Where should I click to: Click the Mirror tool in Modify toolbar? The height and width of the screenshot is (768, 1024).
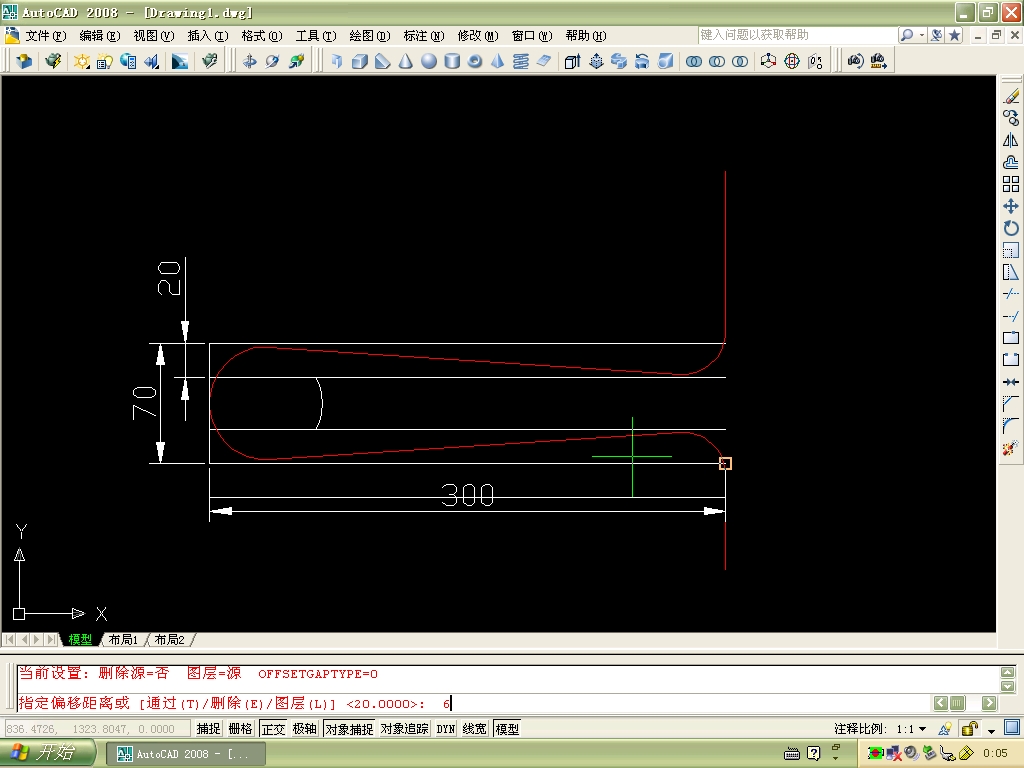1011,140
